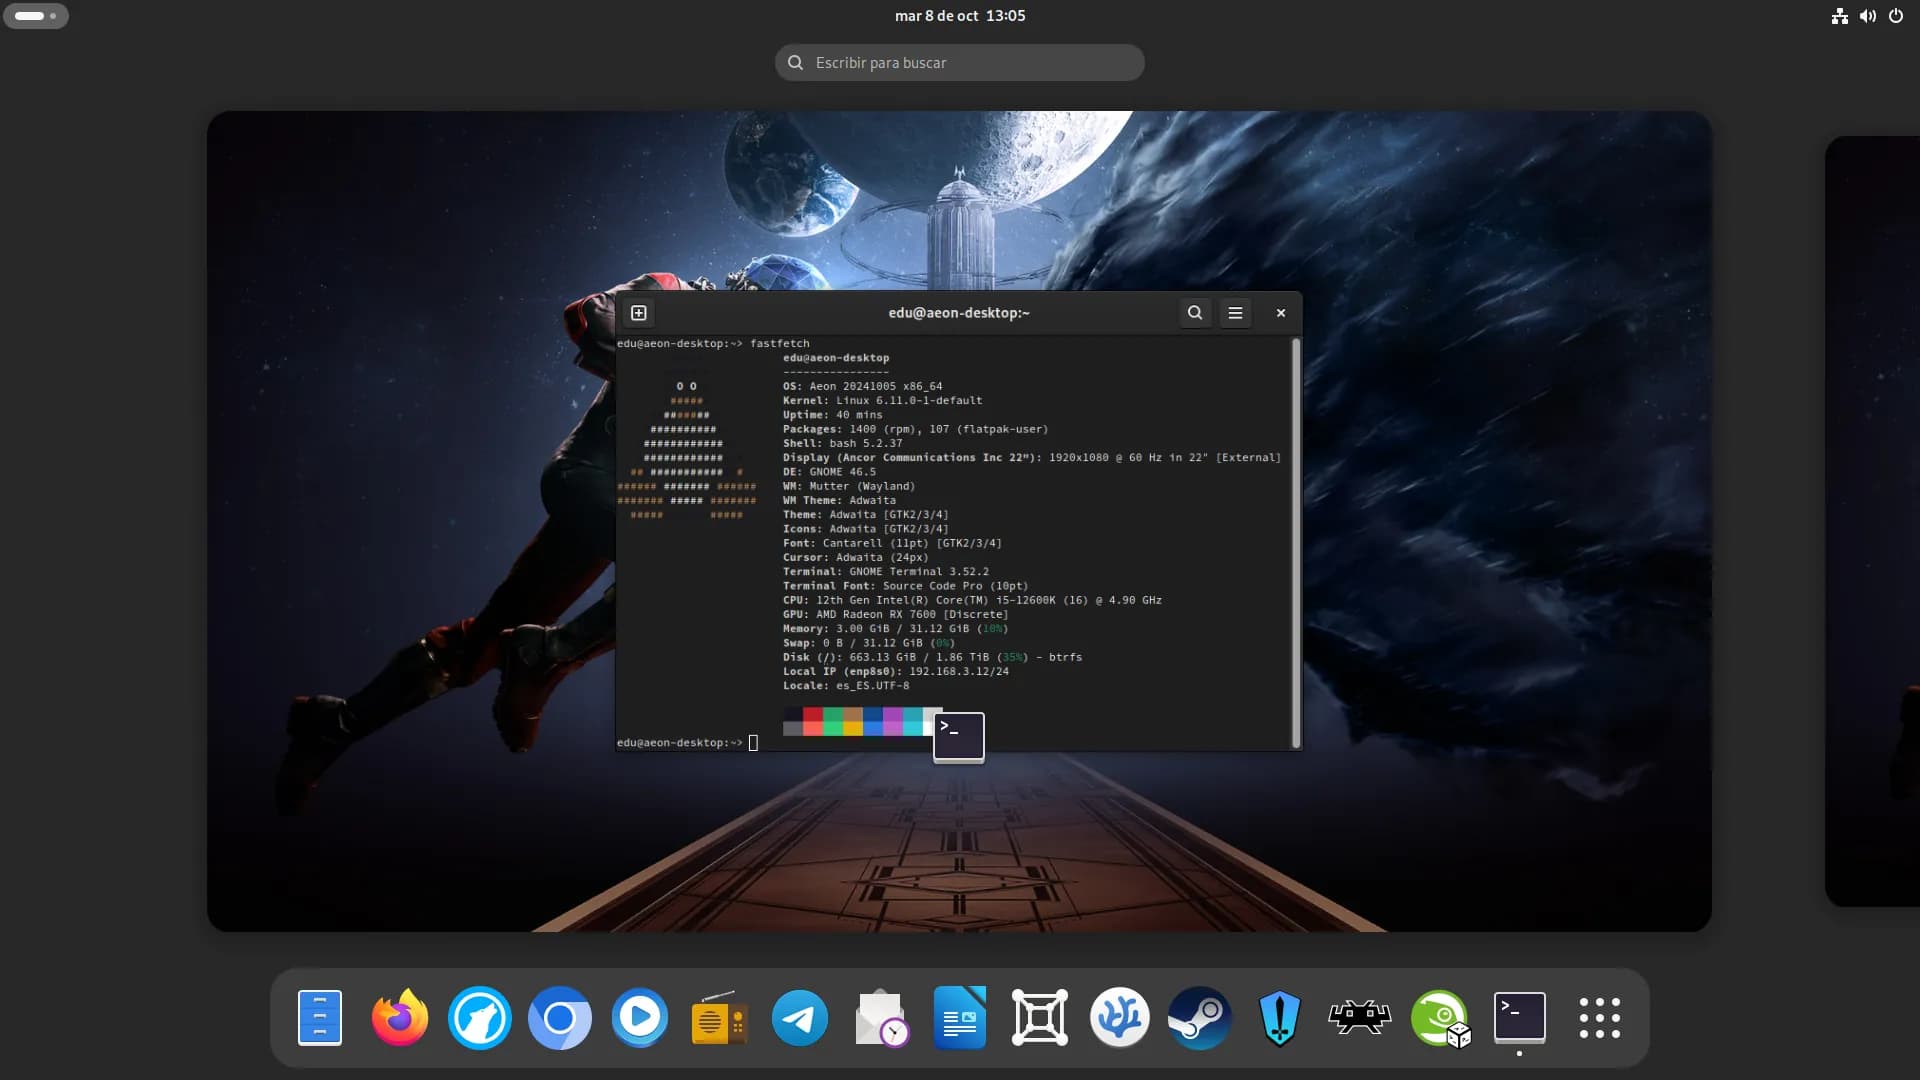Open the power icon in top bar
The width and height of the screenshot is (1920, 1080).
[x=1896, y=16]
